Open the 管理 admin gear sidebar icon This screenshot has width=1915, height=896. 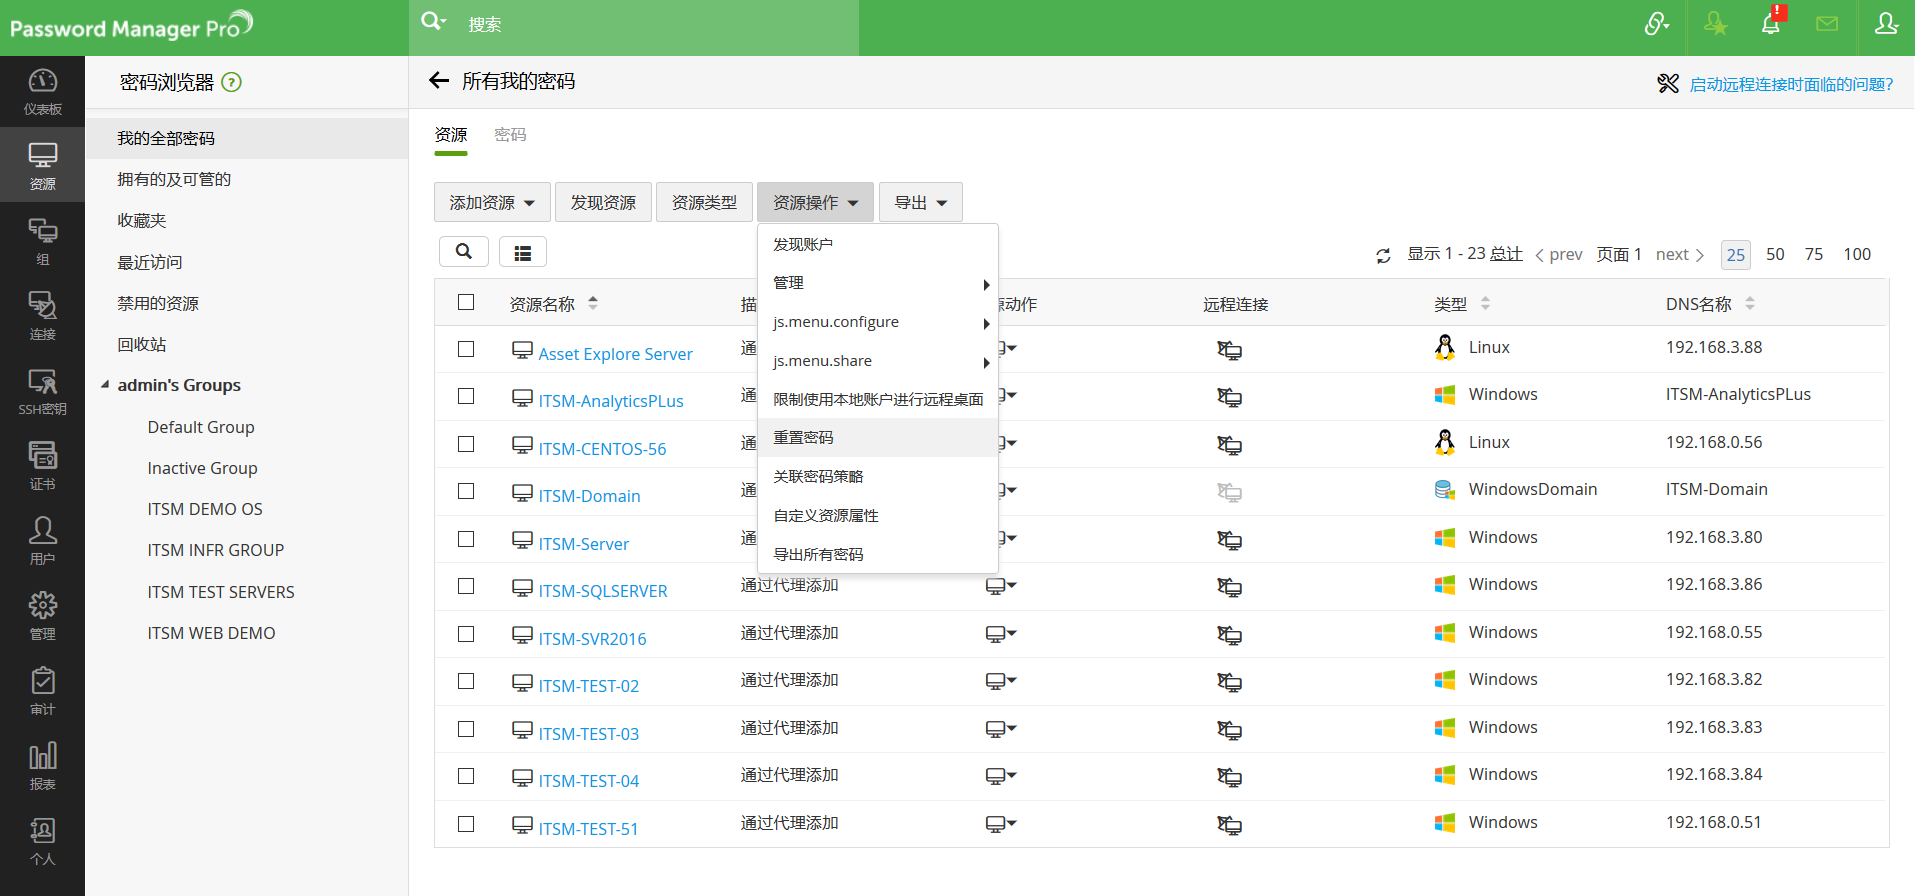click(x=42, y=615)
